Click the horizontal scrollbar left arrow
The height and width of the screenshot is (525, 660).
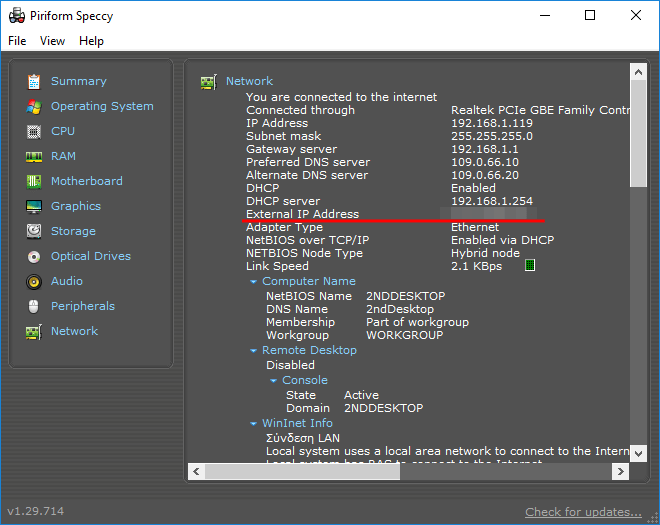point(196,471)
